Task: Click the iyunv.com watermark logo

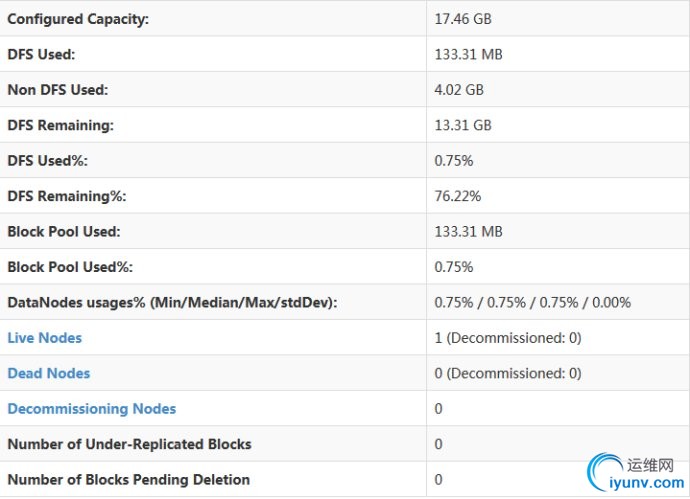Action: tap(637, 473)
